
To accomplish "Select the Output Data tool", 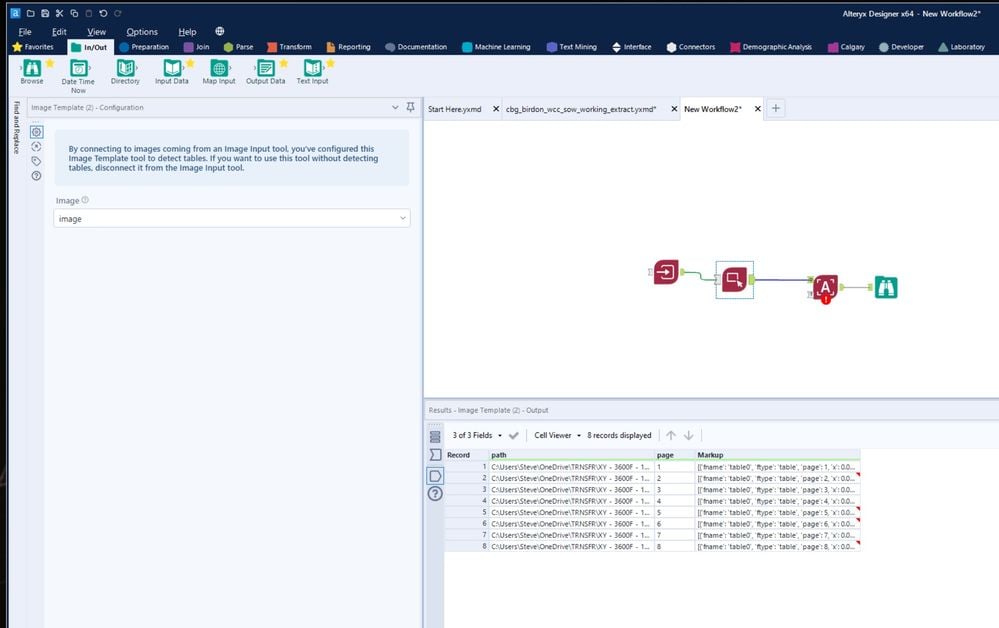I will click(x=266, y=71).
